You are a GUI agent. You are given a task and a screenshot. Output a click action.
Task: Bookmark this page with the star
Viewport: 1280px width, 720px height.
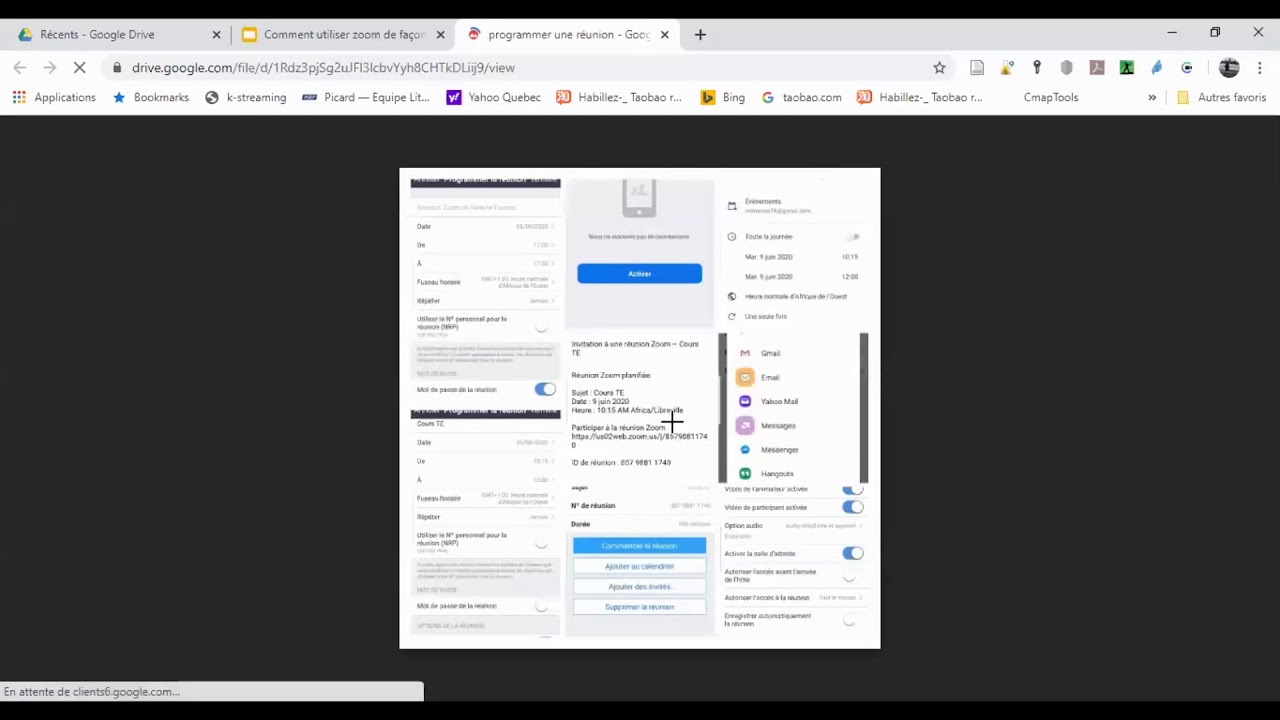click(939, 67)
